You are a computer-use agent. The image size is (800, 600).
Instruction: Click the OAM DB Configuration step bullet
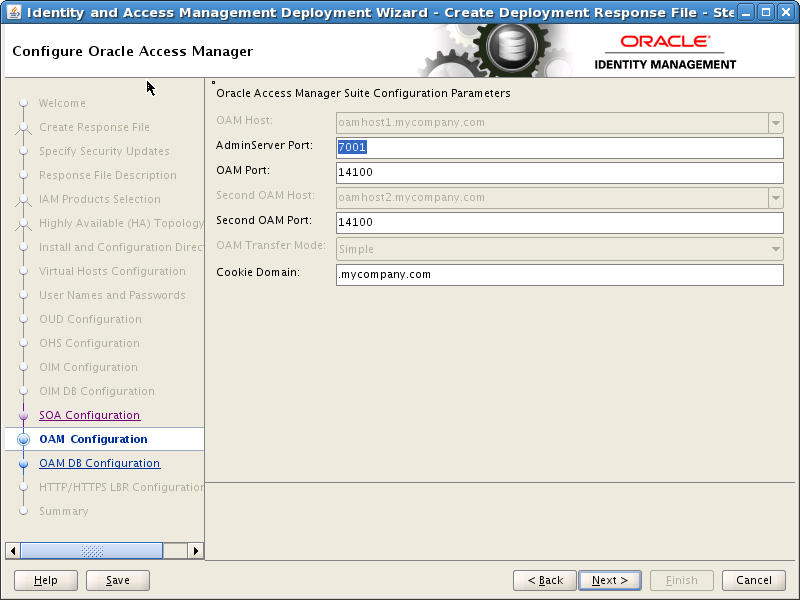23,464
